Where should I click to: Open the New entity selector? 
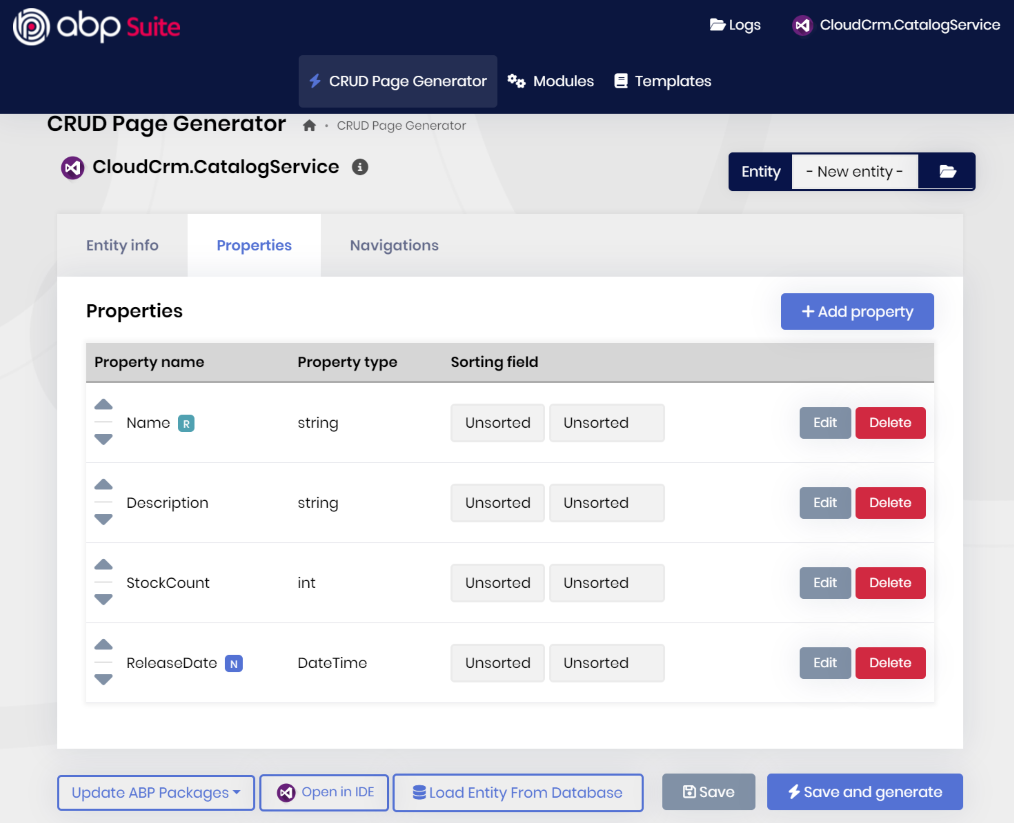point(854,172)
